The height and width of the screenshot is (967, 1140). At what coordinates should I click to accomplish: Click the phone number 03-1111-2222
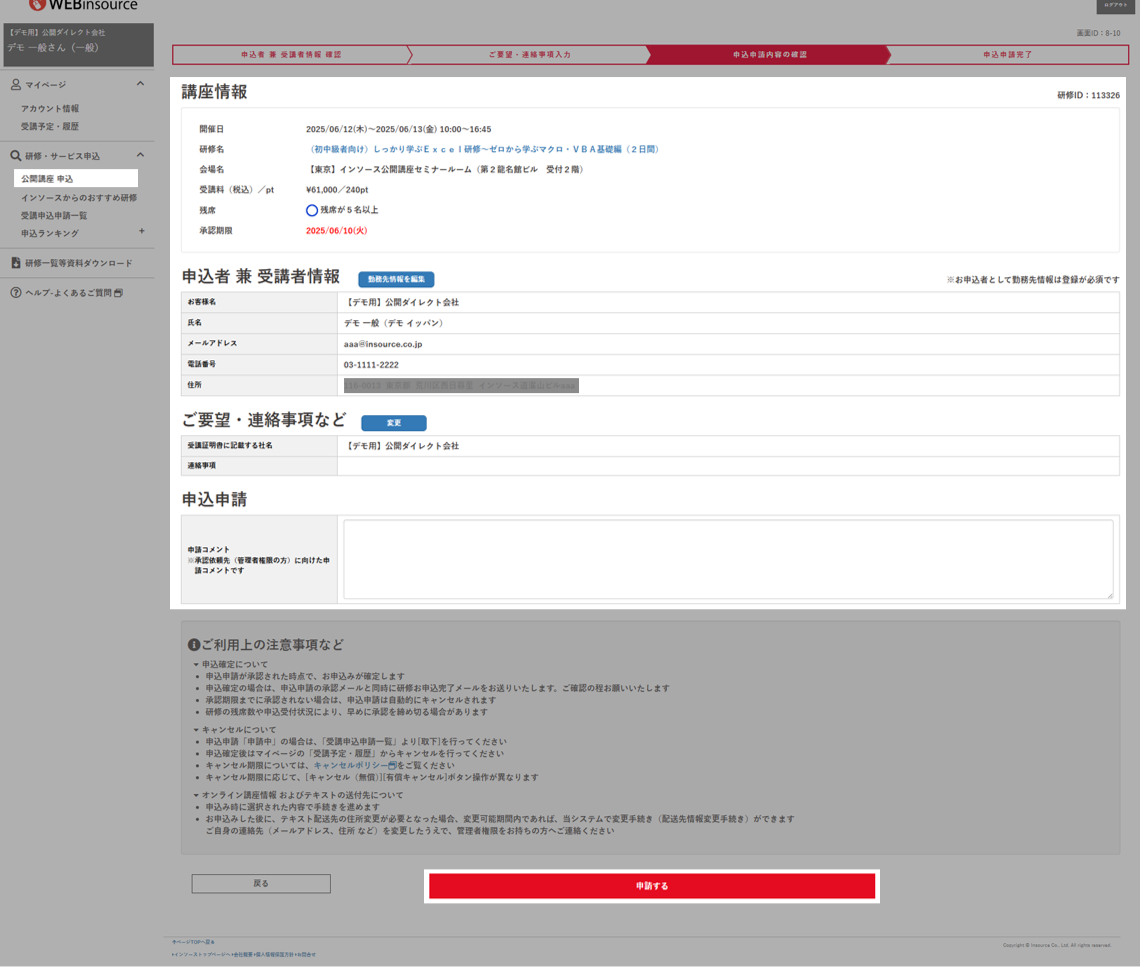coord(371,365)
